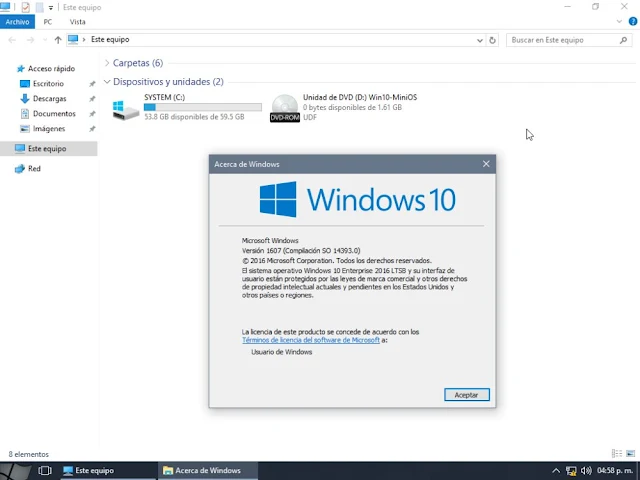Click the Este equipo breadcrumb in address bar

pos(110,39)
